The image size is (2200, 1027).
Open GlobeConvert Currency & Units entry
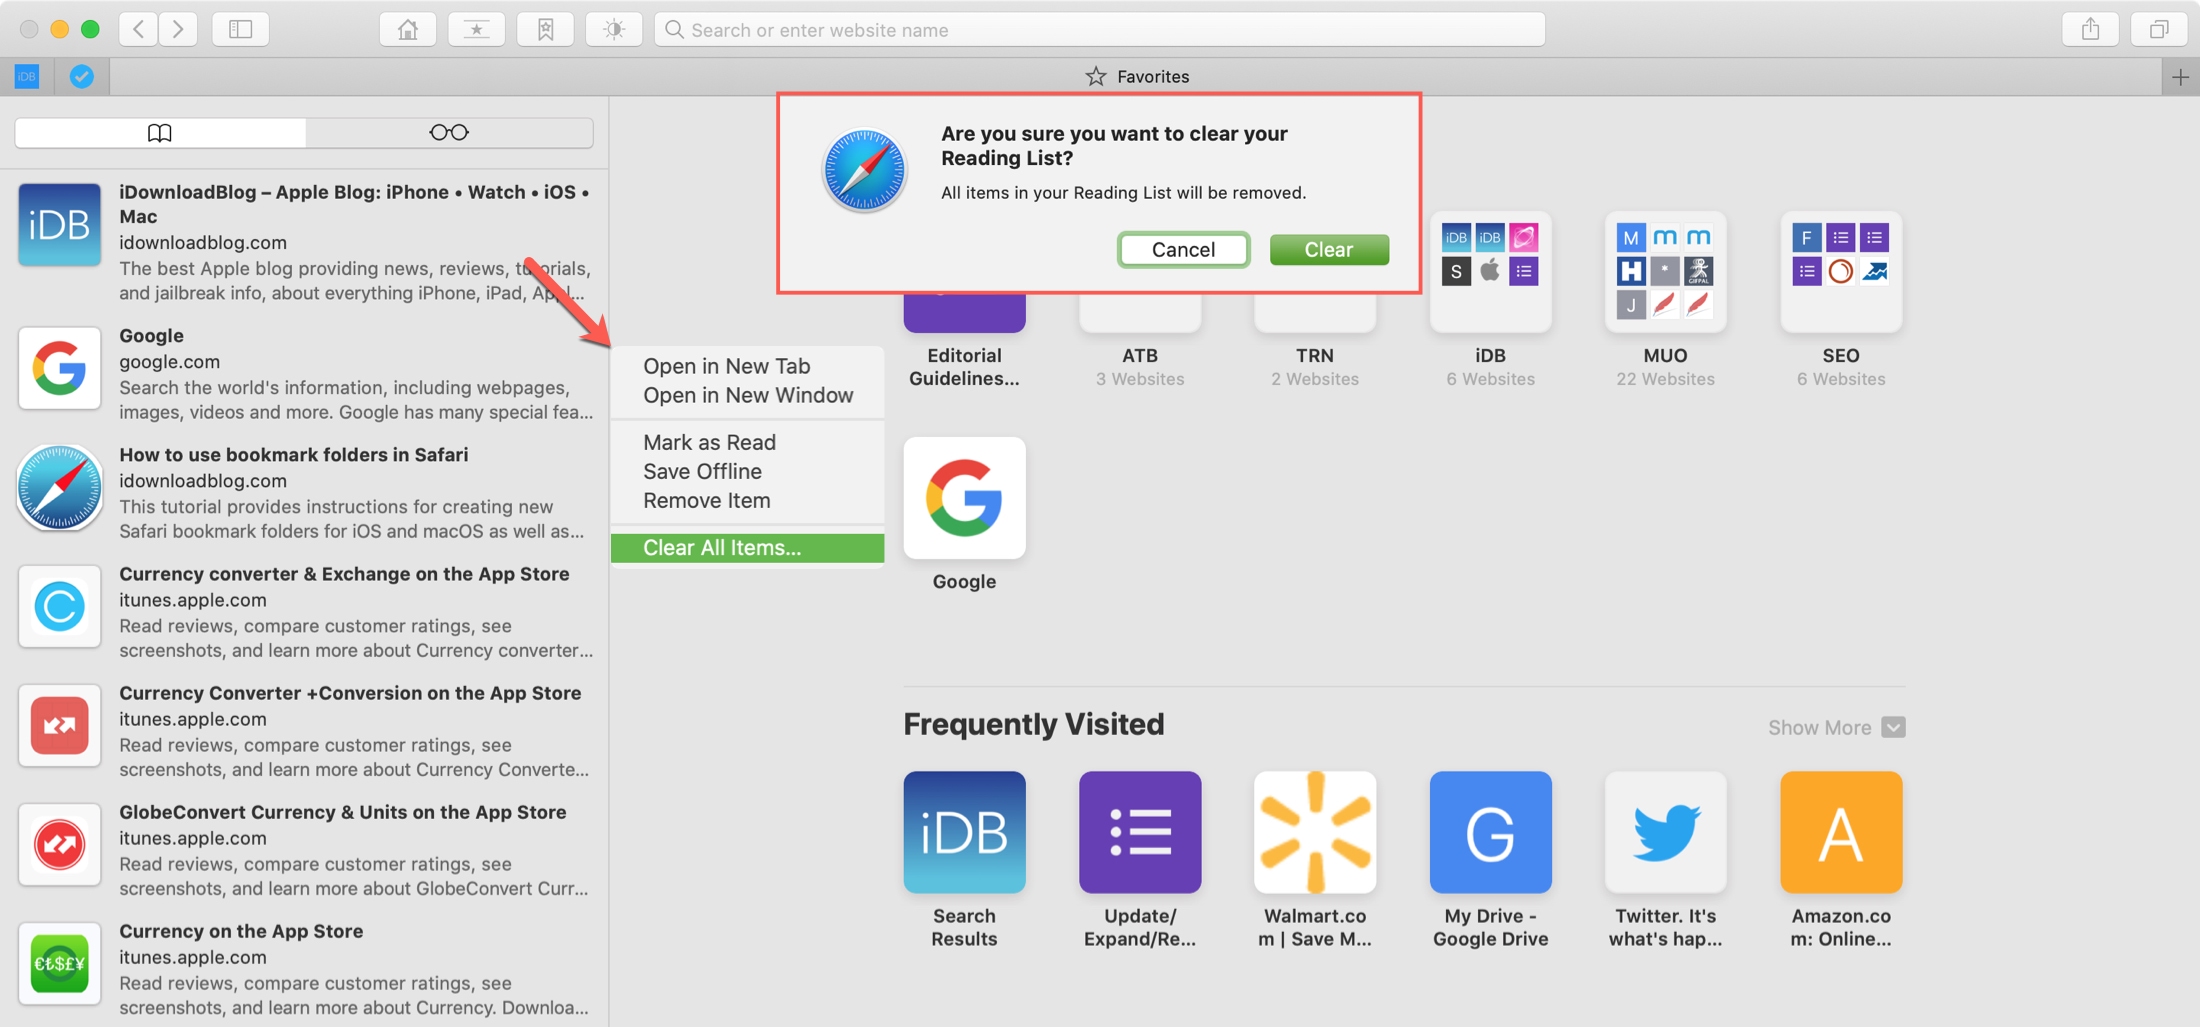pyautogui.click(x=304, y=849)
